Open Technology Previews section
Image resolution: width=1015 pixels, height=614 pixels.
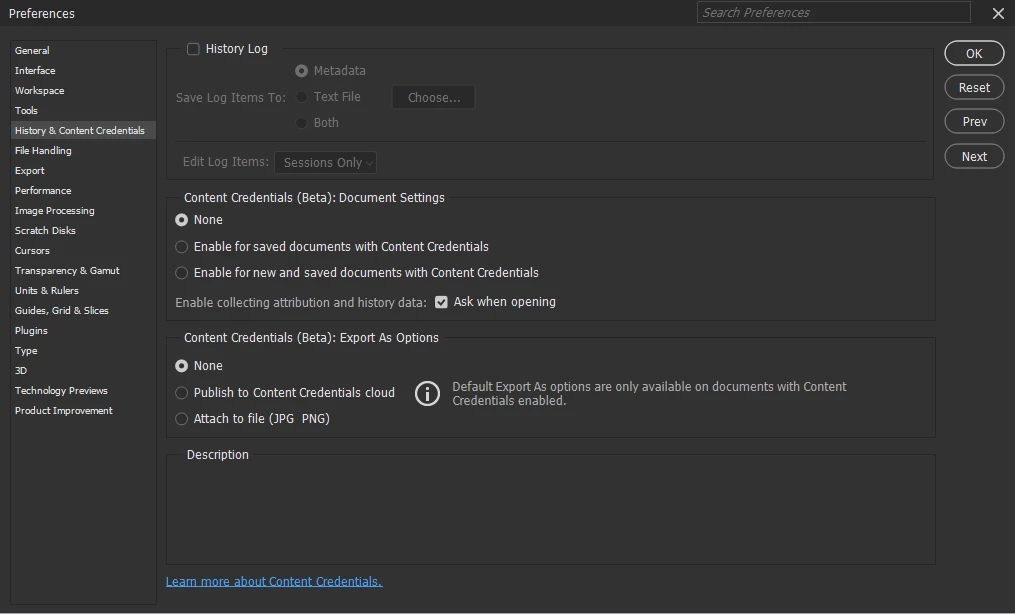61,391
